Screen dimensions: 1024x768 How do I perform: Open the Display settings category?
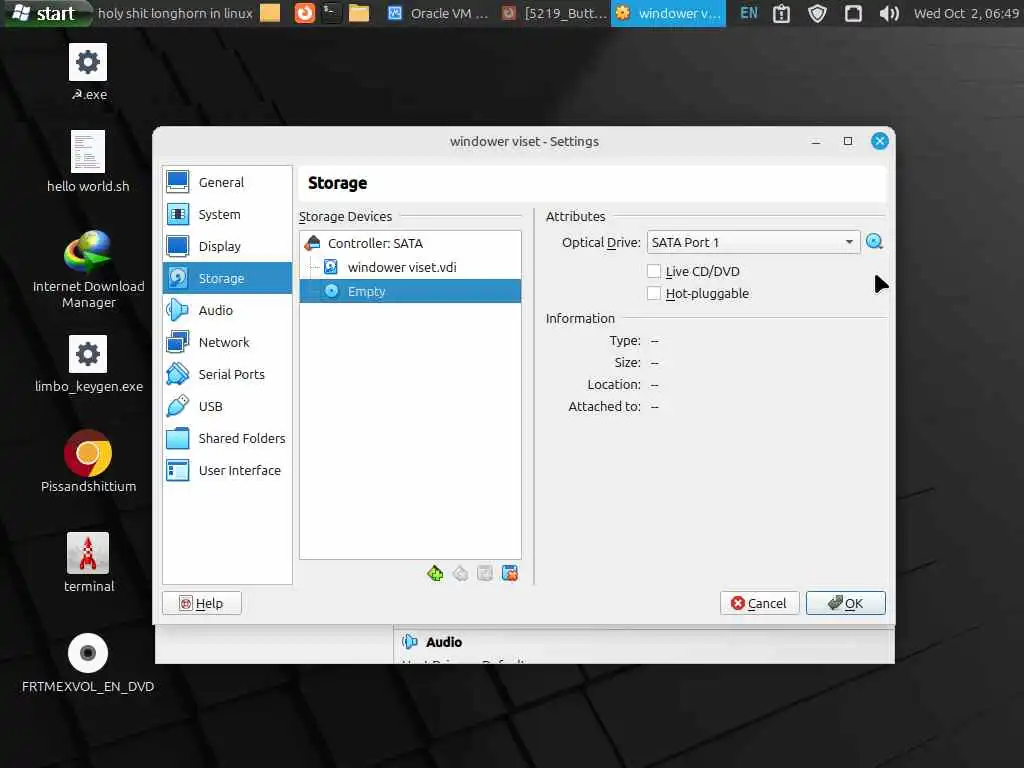click(x=227, y=246)
